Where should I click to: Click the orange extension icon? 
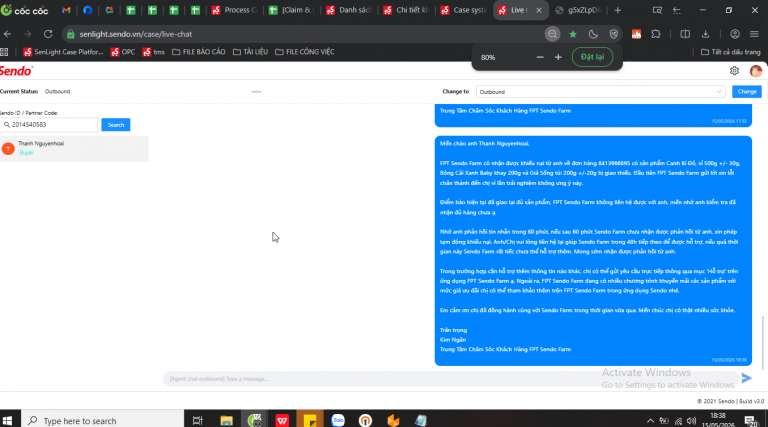pyautogui.click(x=636, y=34)
